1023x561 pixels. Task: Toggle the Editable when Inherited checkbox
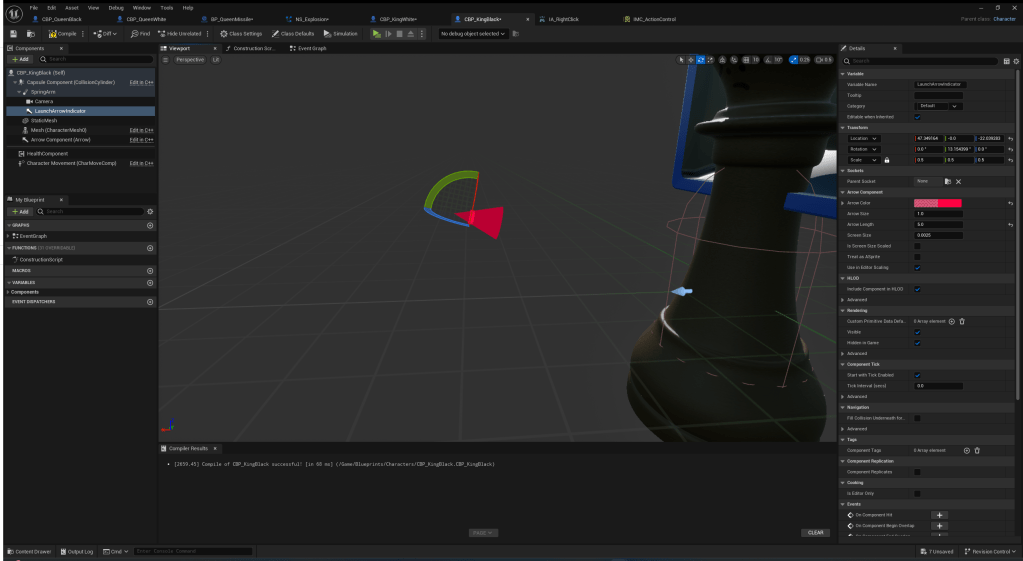(917, 116)
